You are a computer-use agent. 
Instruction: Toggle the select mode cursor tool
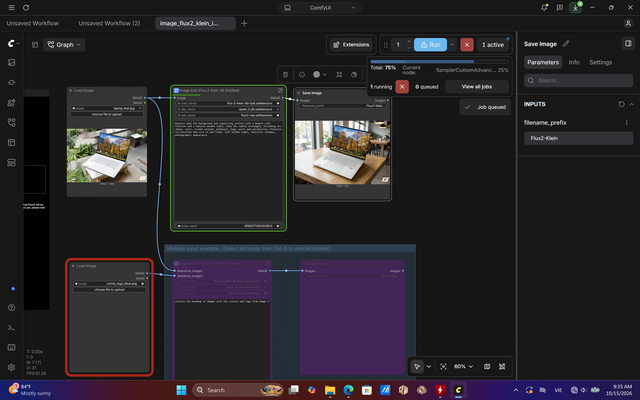(417, 367)
